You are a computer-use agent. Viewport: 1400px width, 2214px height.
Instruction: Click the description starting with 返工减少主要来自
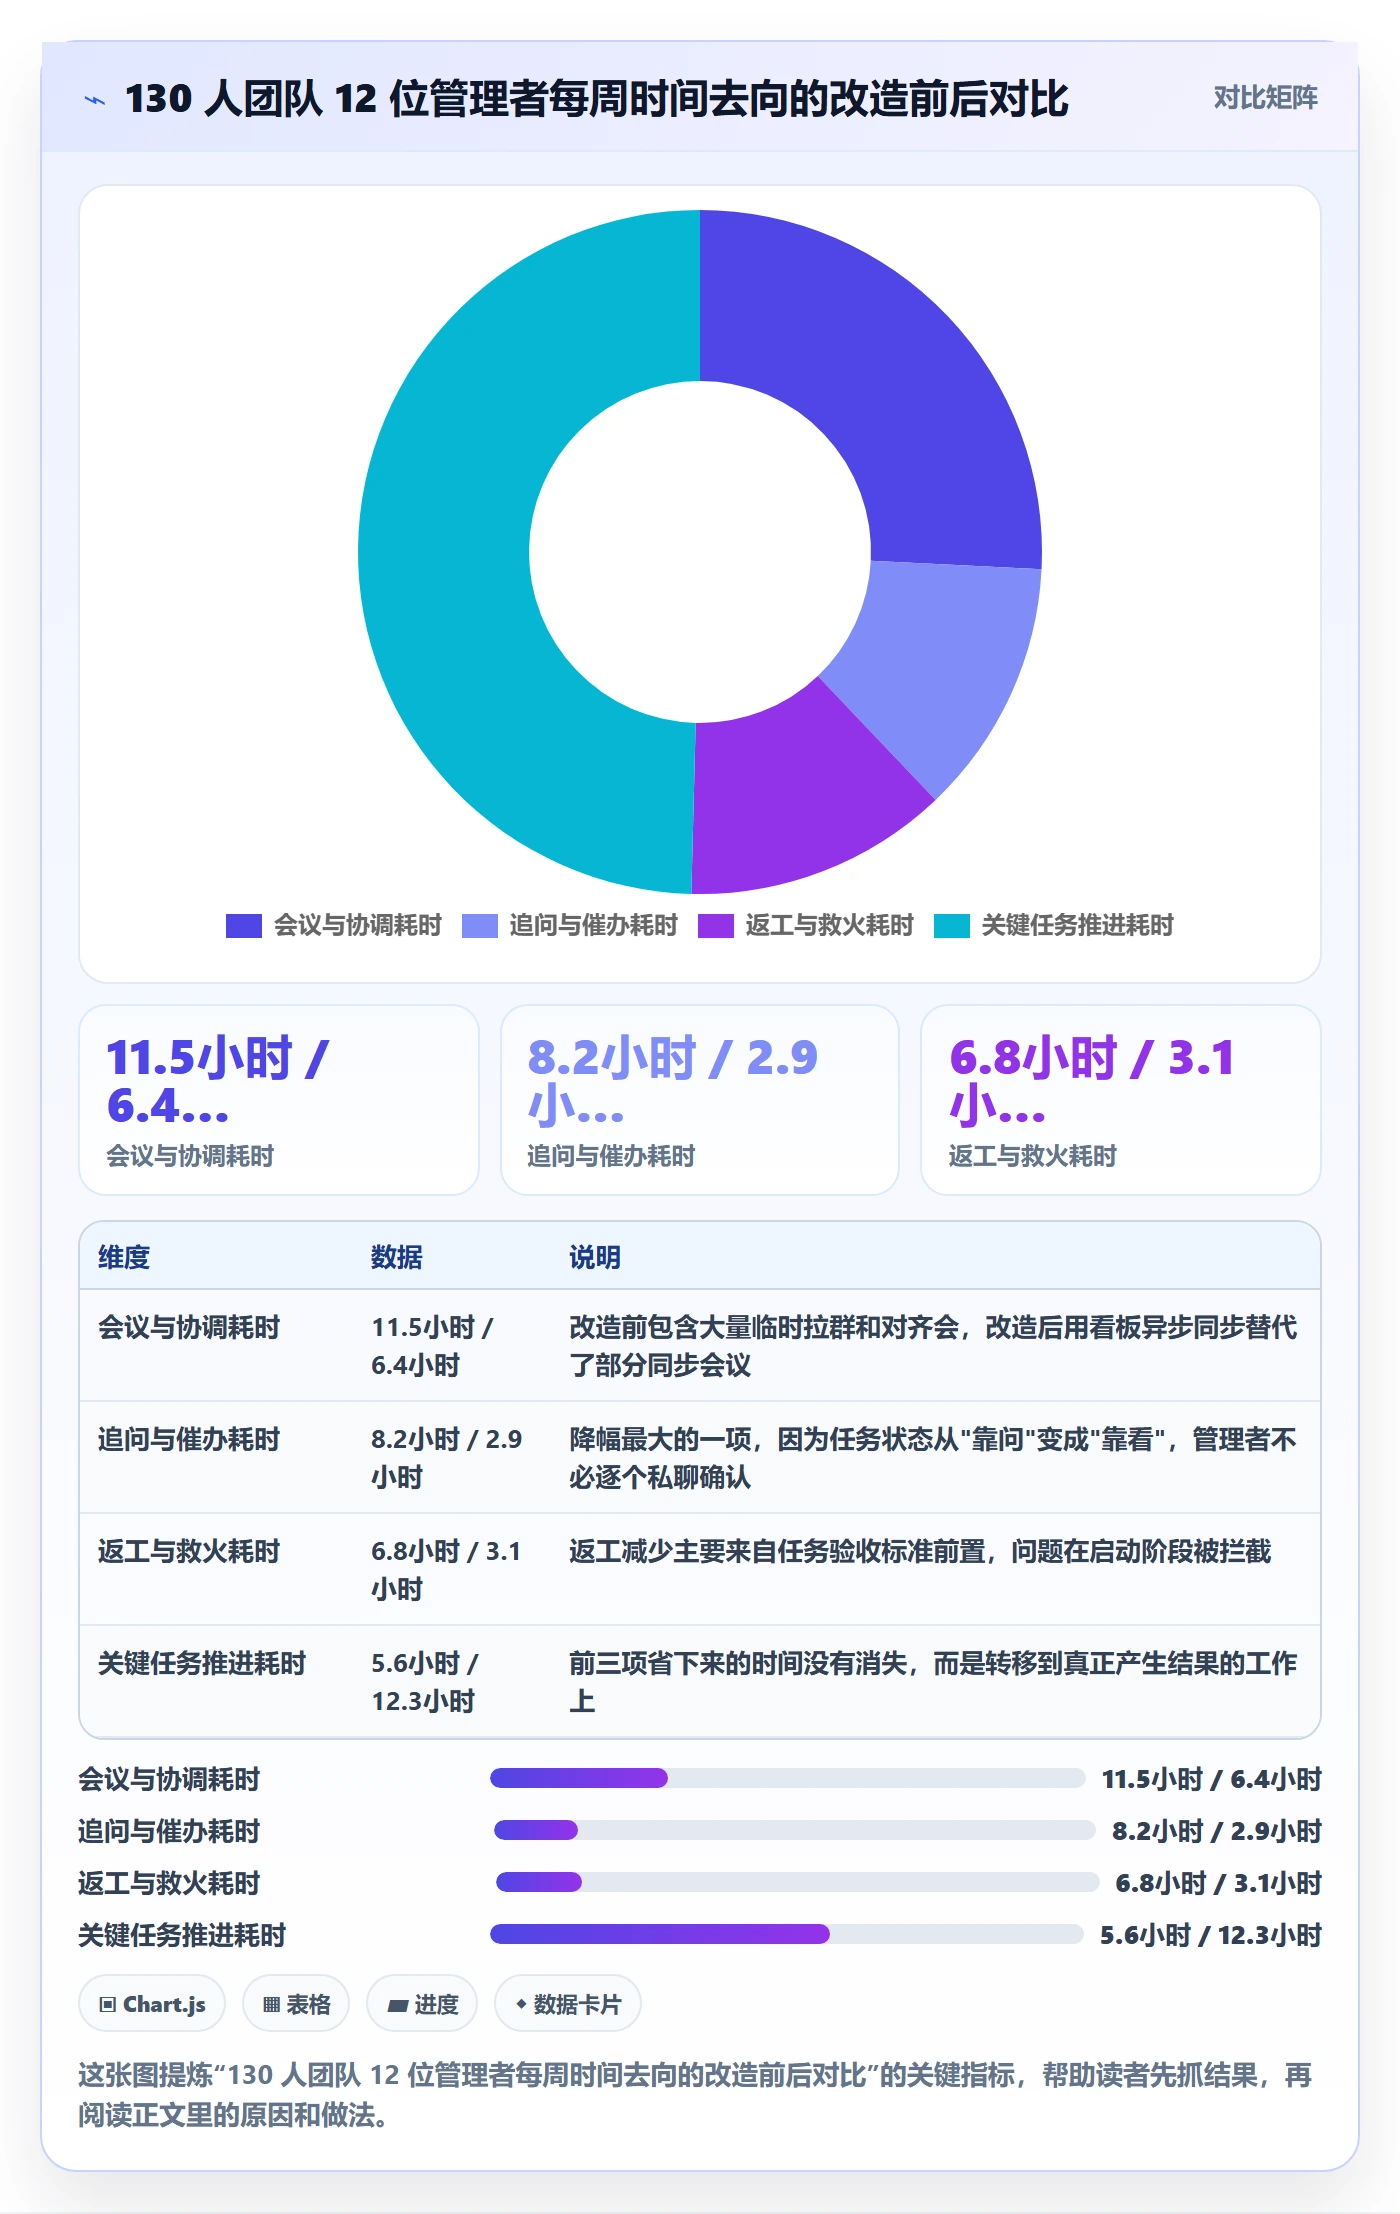920,1551
